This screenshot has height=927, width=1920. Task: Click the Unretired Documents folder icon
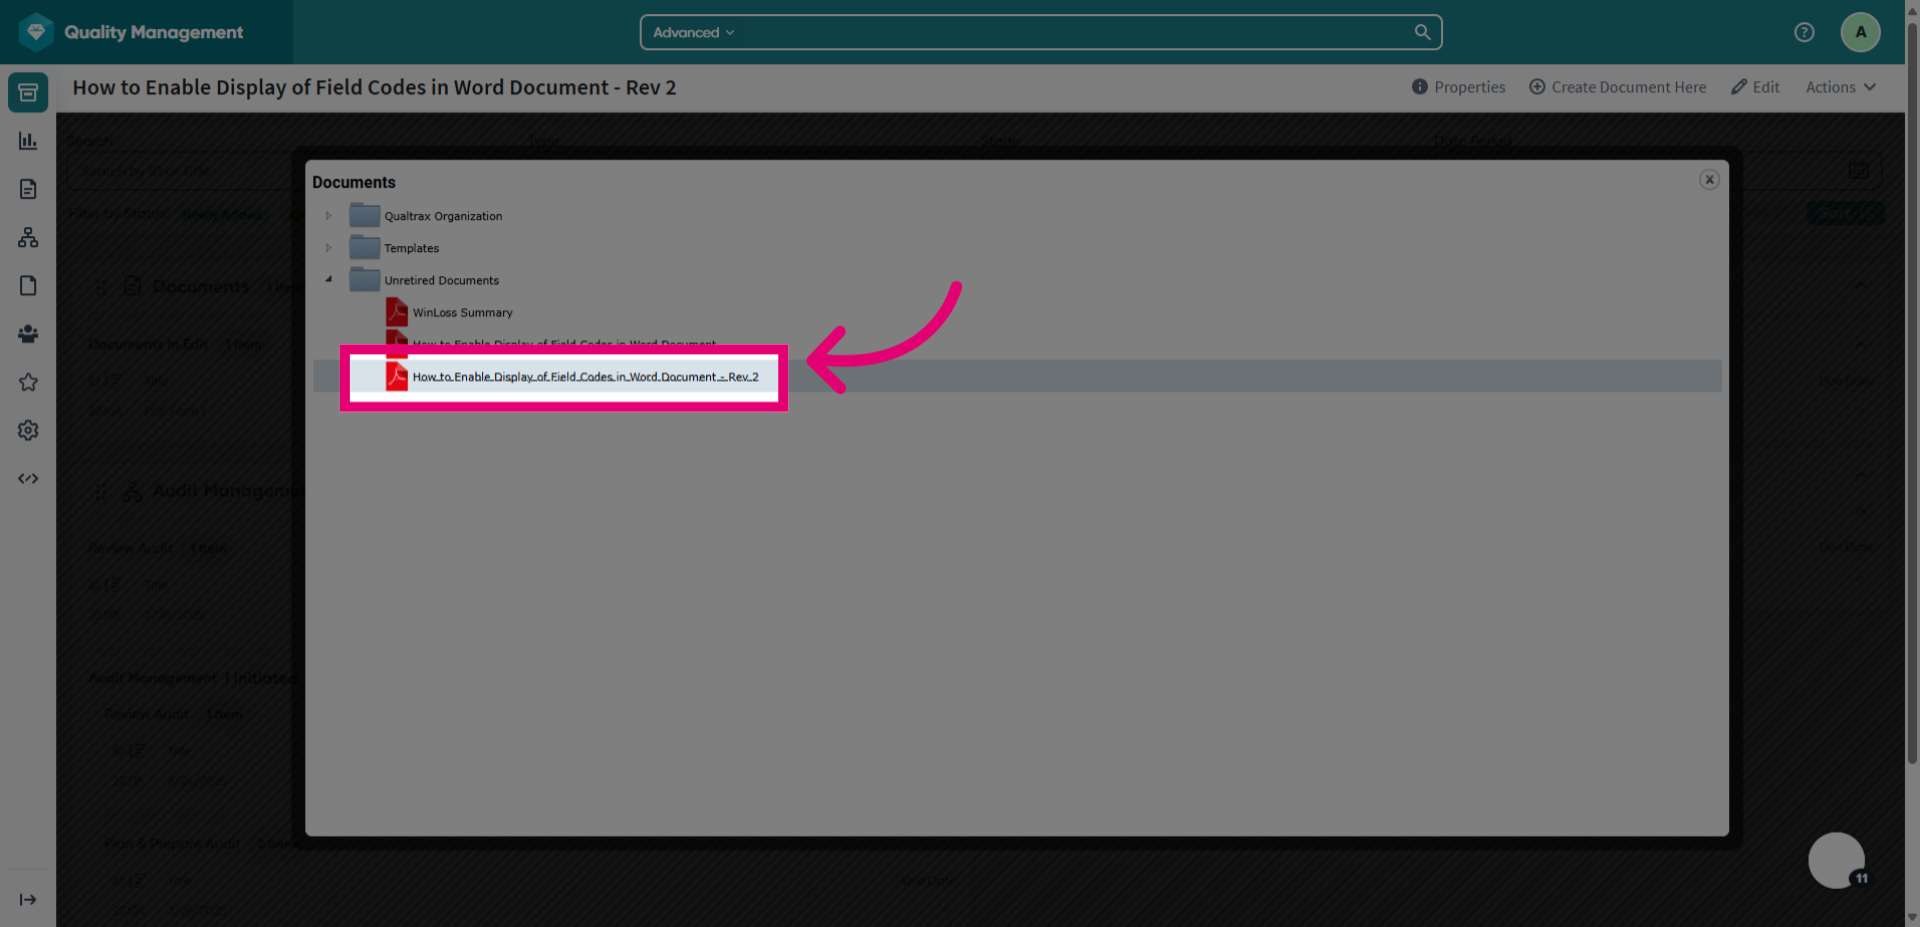coord(364,279)
